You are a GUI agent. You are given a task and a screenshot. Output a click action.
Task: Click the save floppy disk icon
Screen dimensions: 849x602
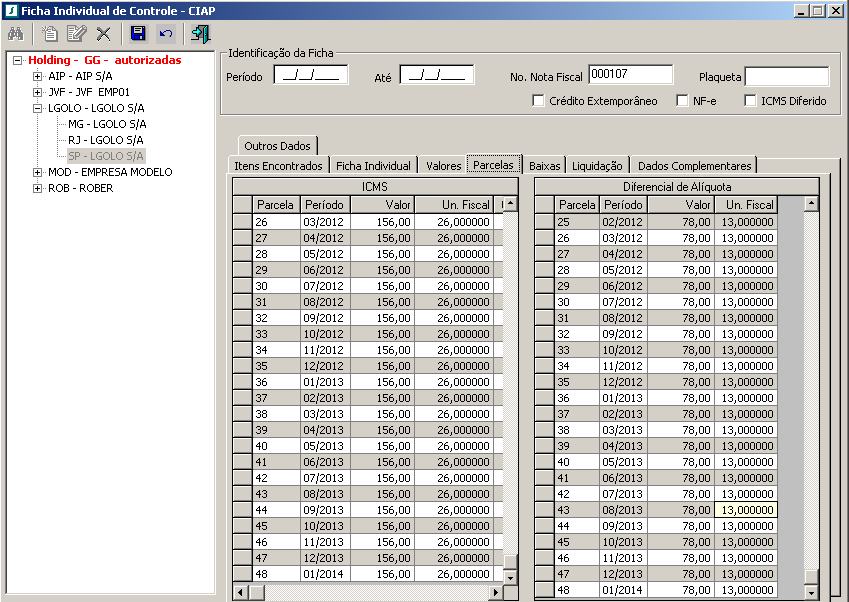pyautogui.click(x=138, y=34)
